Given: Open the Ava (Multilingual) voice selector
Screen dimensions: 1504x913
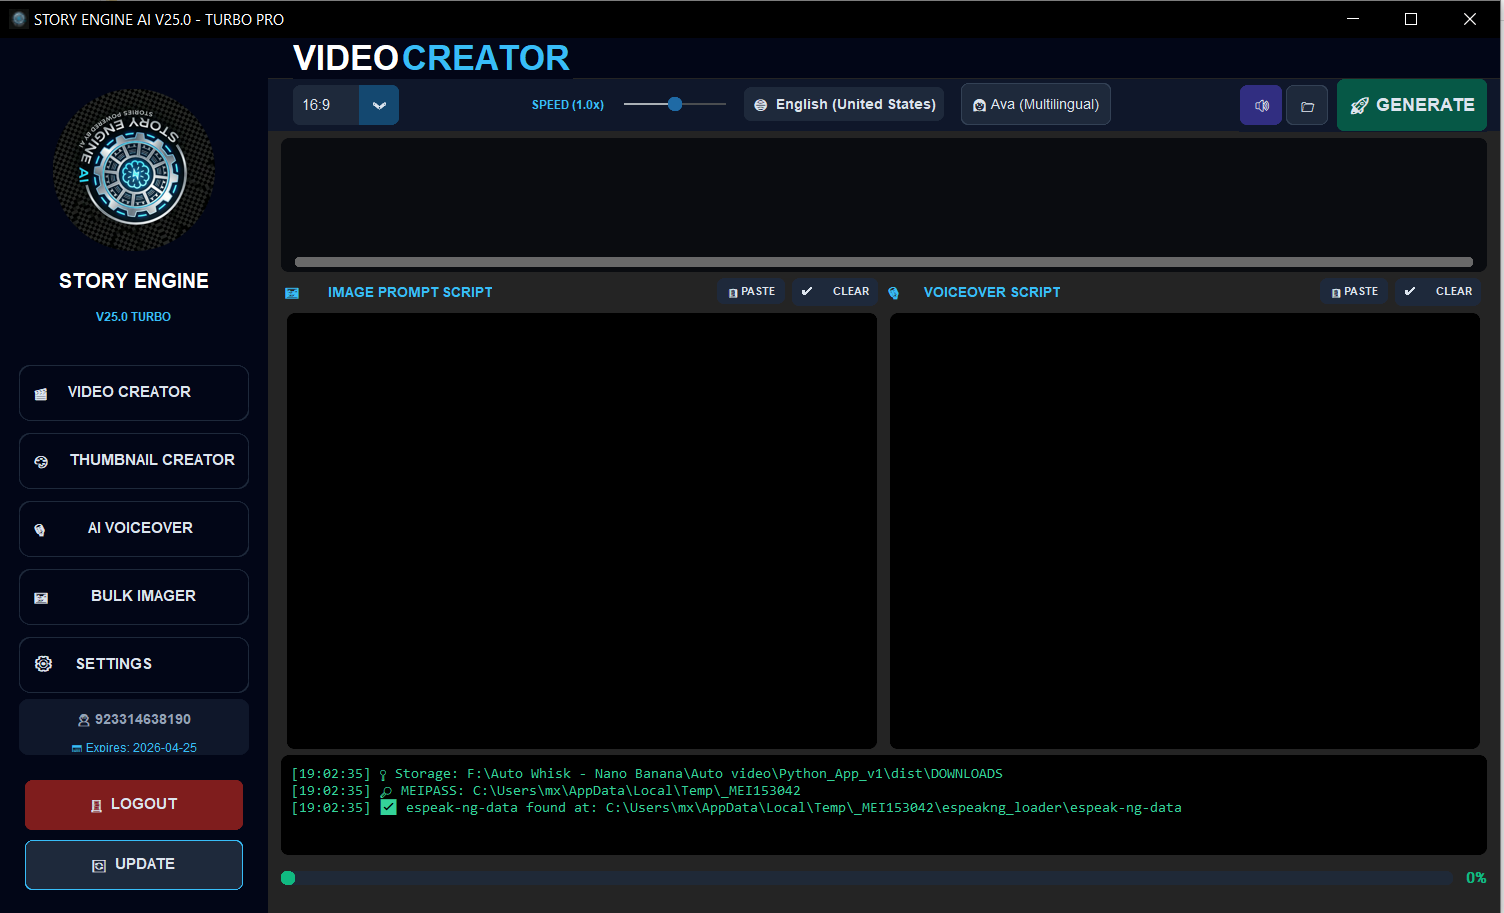Looking at the screenshot, I should point(1035,104).
